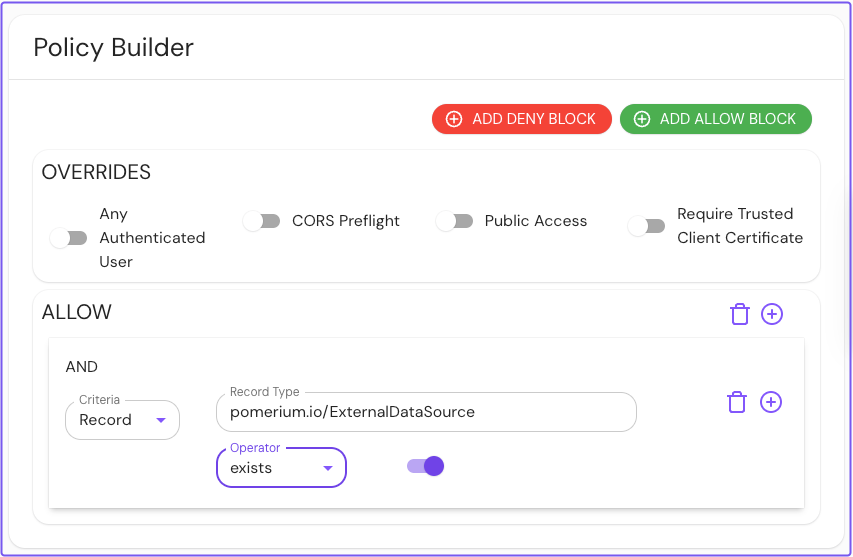Click the ADD ALLOW BLOCK button
Viewport: 853px width, 557px height.
click(x=715, y=119)
